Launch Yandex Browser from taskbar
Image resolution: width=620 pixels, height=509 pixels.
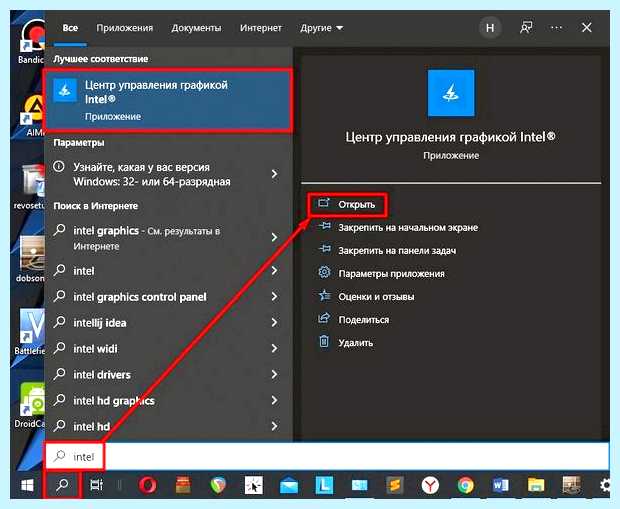[430, 485]
